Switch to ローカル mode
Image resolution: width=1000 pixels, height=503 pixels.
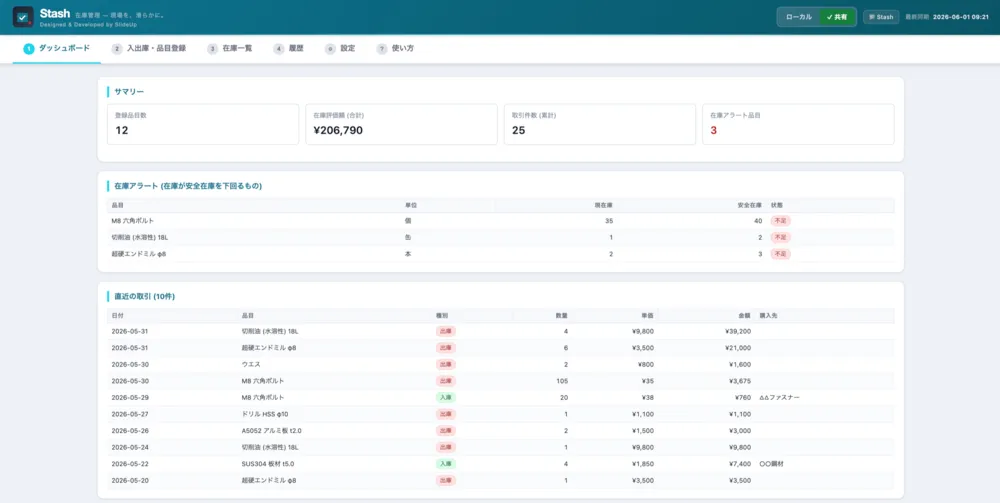point(798,17)
